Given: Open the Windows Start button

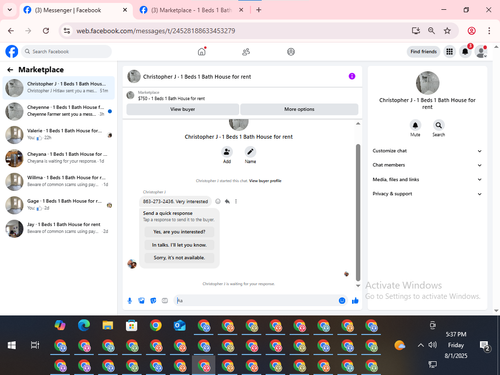Looking at the screenshot, I should (12, 345).
